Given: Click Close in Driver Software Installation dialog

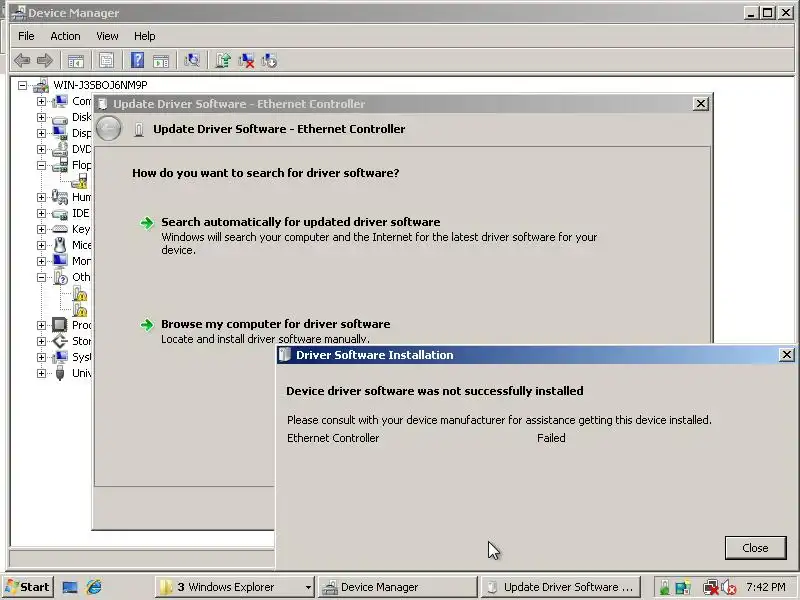Looking at the screenshot, I should click(755, 547).
